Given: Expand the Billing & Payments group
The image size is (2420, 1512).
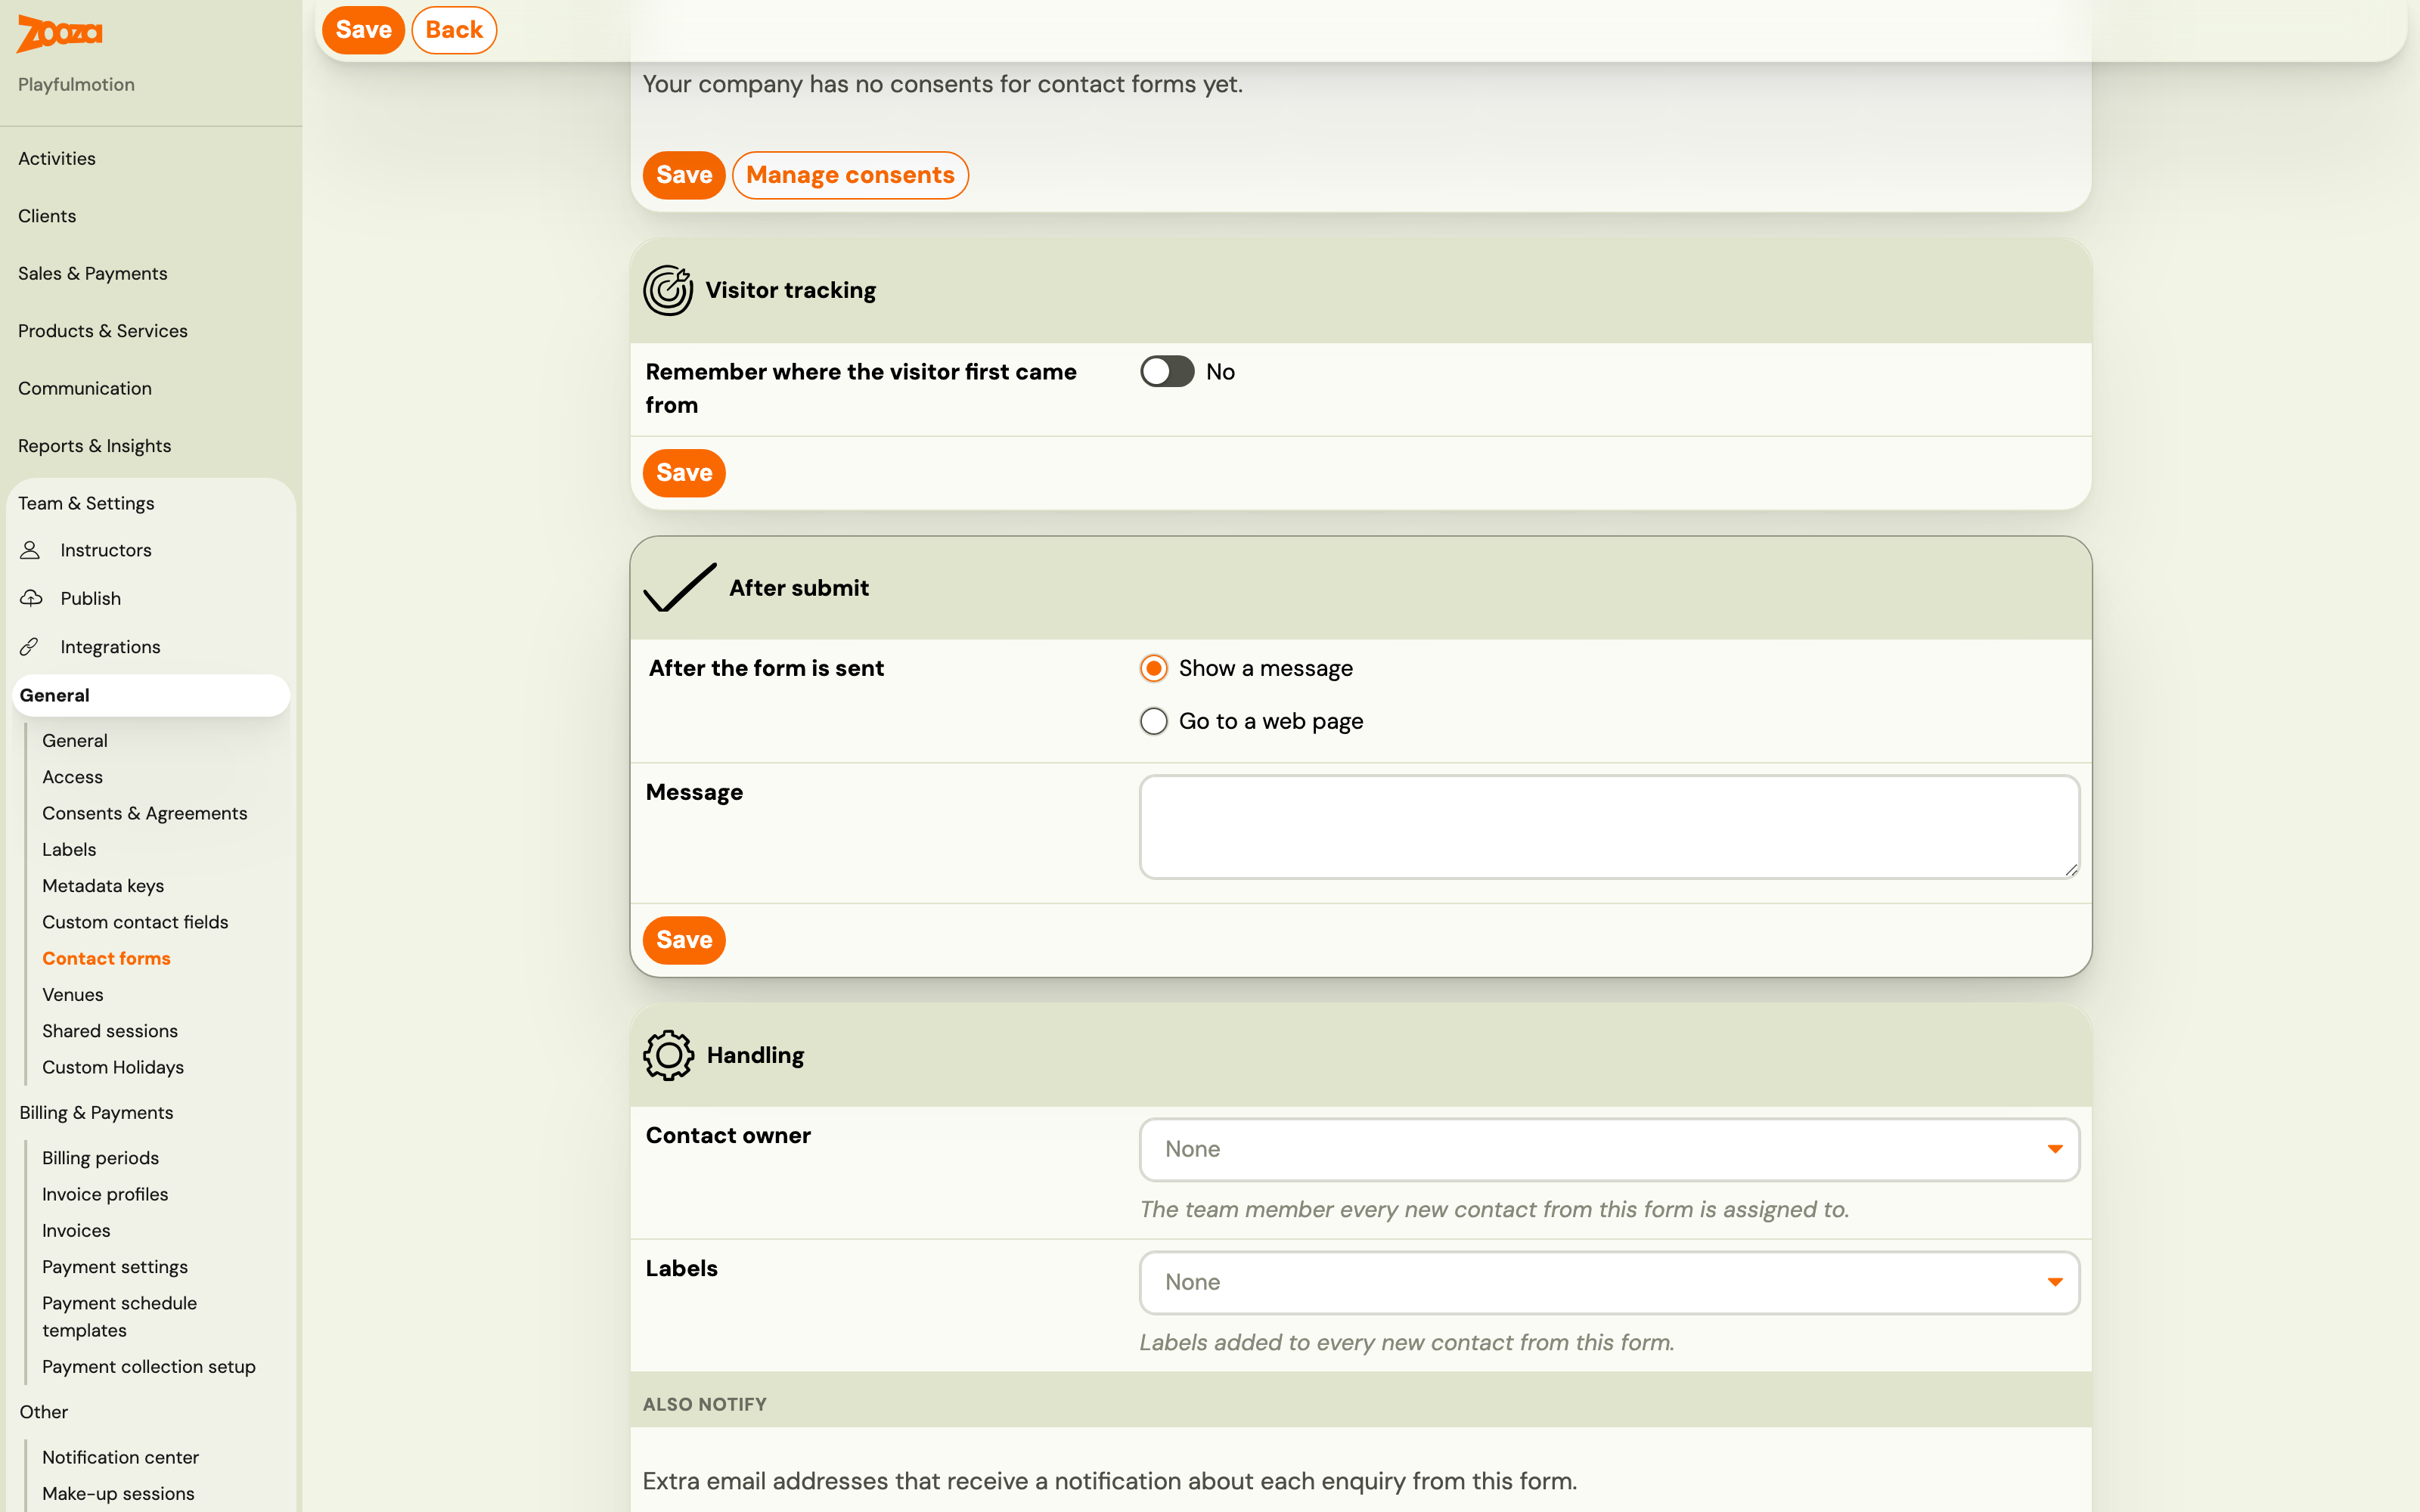Looking at the screenshot, I should tap(96, 1112).
